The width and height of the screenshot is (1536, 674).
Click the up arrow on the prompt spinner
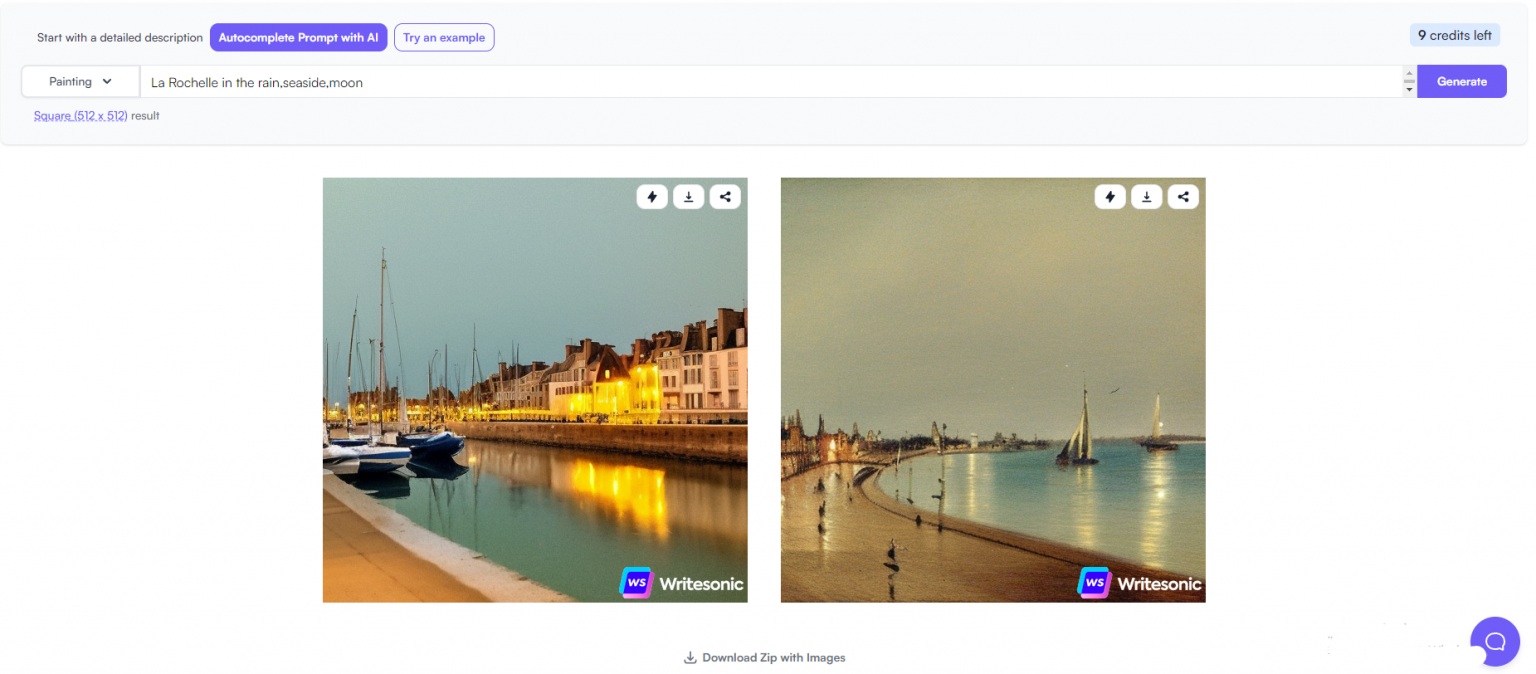pos(1410,73)
